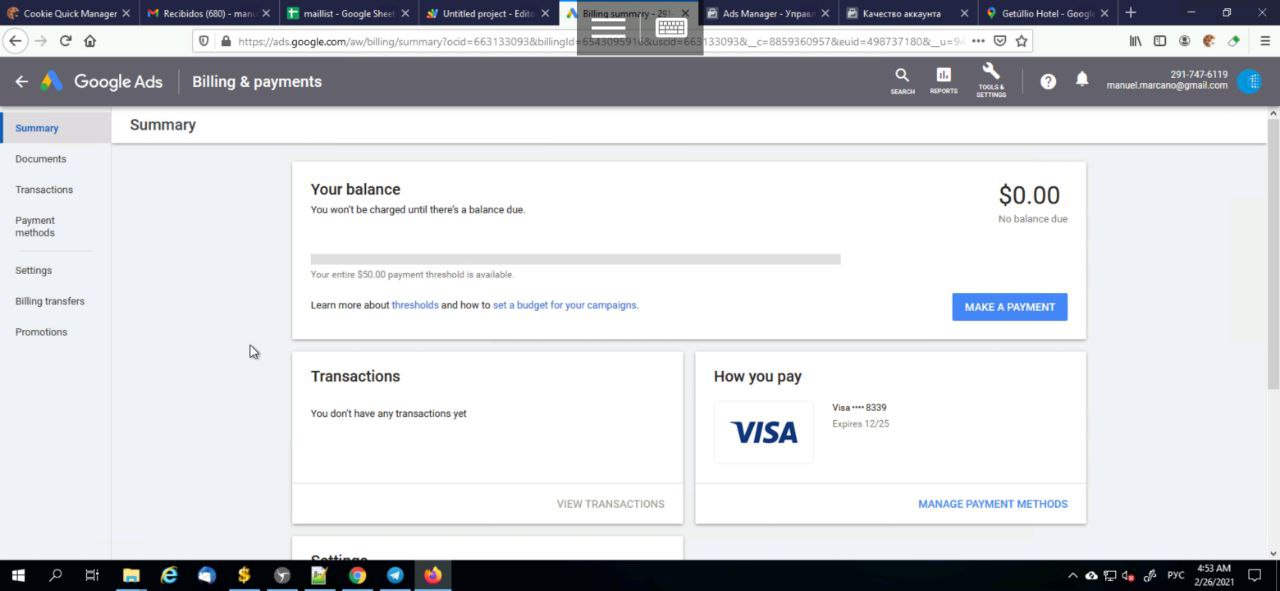Open the Search tool in the header
The height and width of the screenshot is (591, 1280).
pos(902,81)
